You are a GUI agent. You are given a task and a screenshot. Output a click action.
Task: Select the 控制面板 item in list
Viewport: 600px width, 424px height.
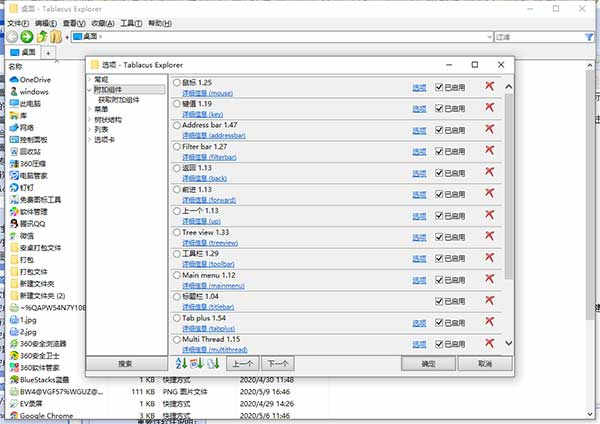click(28, 140)
